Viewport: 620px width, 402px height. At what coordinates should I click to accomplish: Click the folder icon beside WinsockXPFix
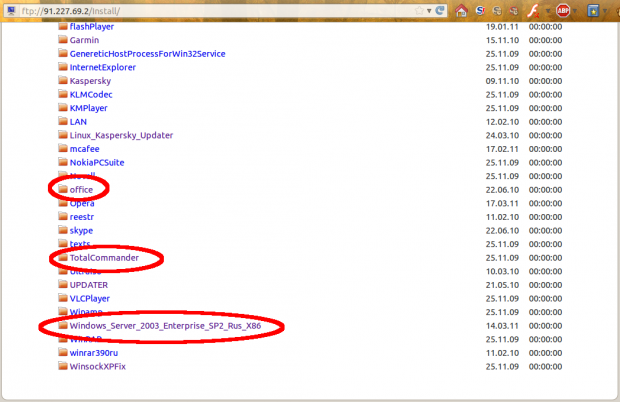(63, 366)
